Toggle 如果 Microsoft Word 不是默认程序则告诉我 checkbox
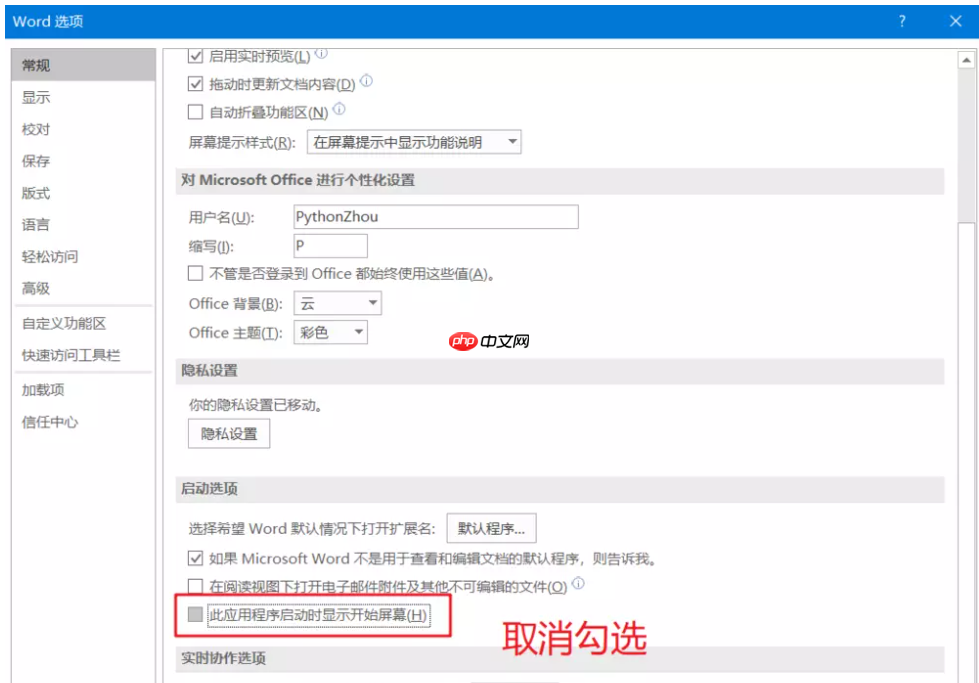The image size is (979, 683). click(195, 558)
